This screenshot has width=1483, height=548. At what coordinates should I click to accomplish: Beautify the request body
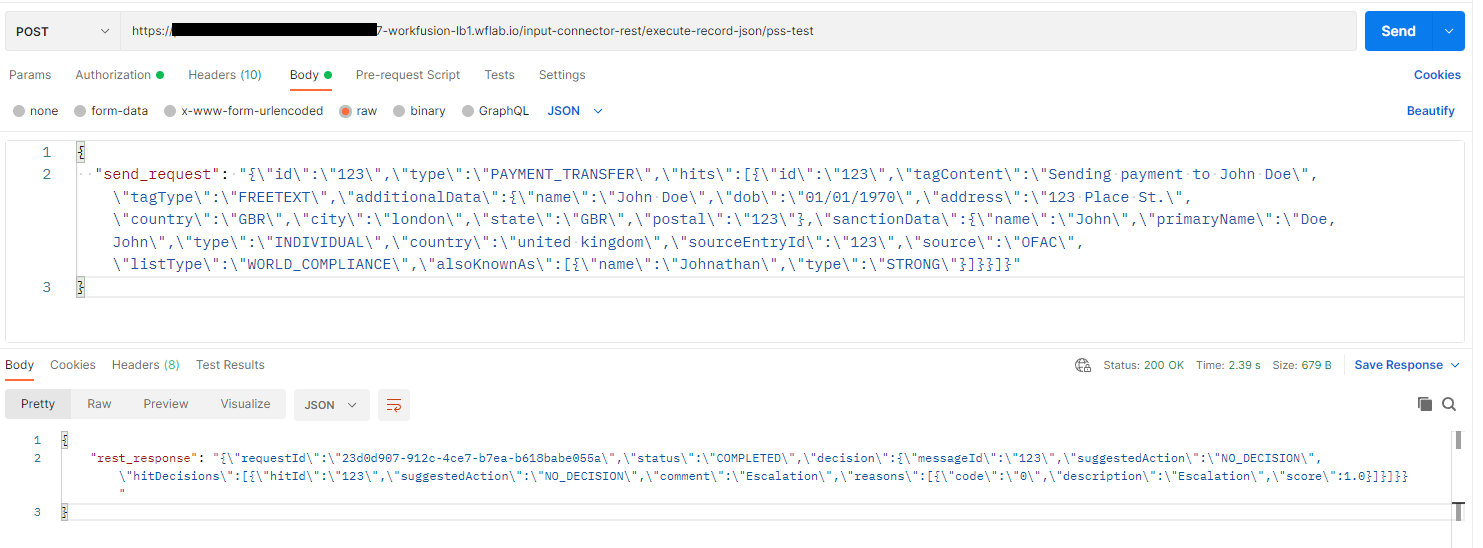click(1430, 111)
